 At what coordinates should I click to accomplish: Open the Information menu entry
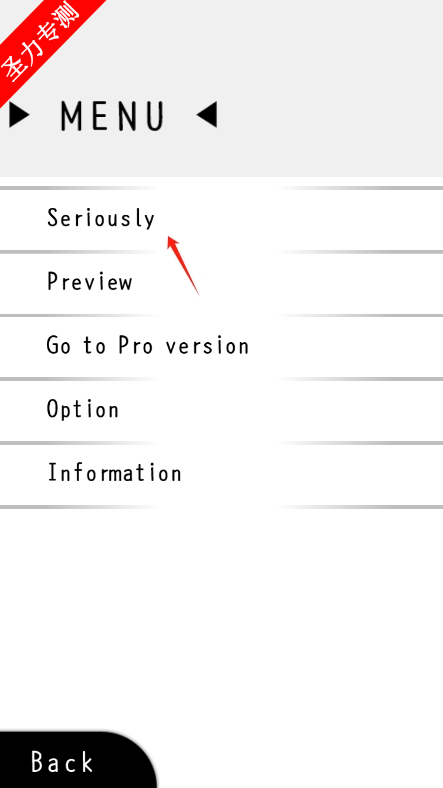(x=222, y=475)
